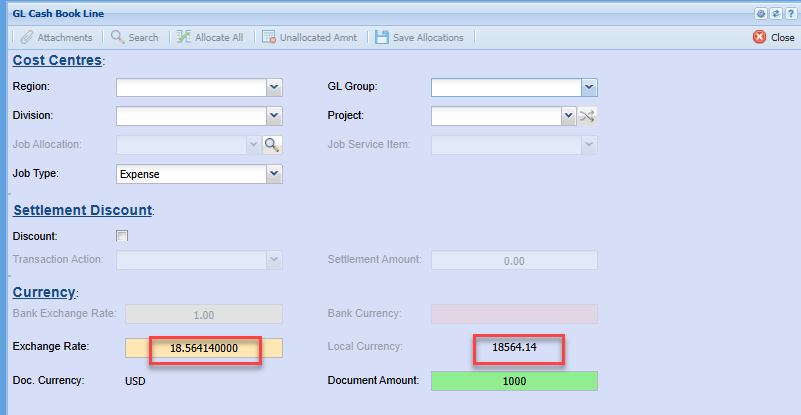
Task: Expand the Division dropdown arrow
Action: click(274, 116)
